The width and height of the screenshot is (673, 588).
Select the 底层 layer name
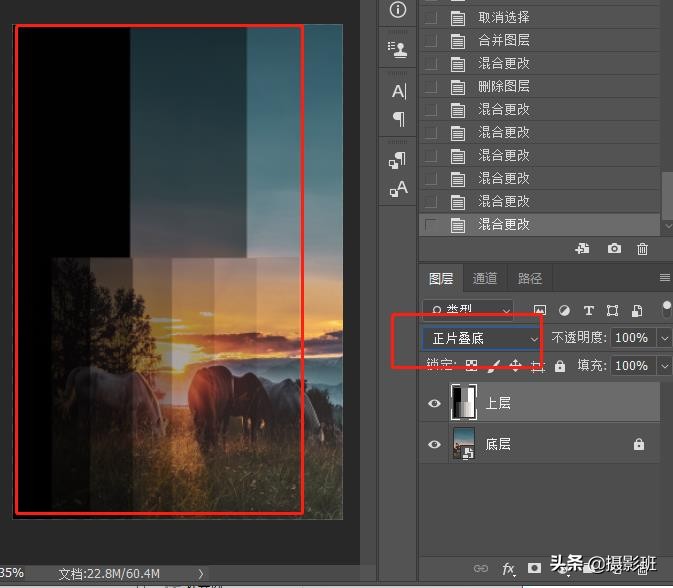point(498,444)
